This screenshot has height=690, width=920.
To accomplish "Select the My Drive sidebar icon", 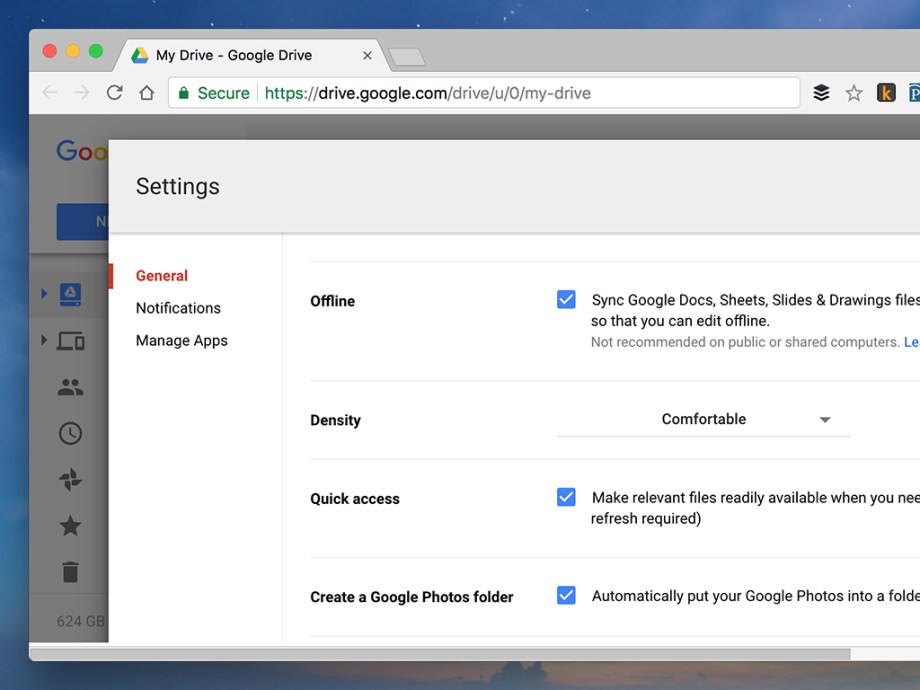I will (x=69, y=293).
